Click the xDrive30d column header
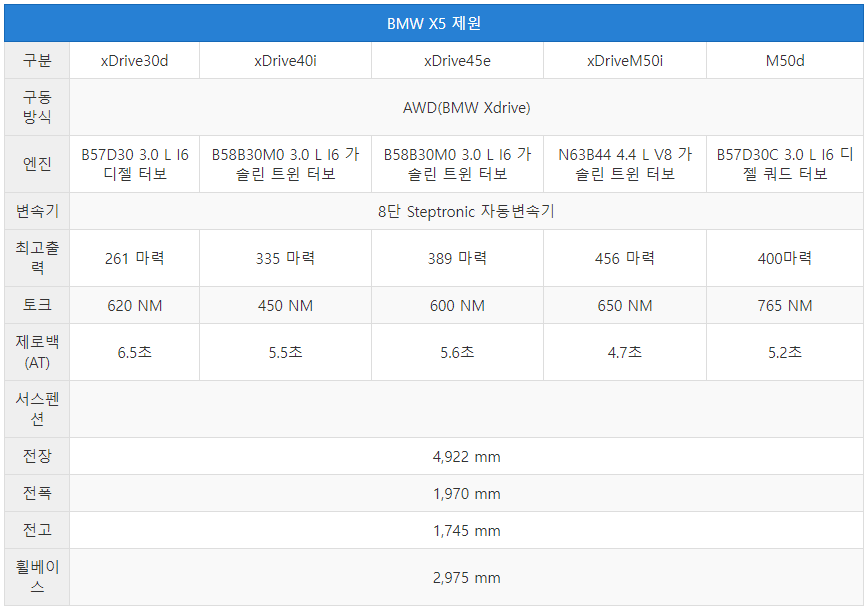 point(134,60)
